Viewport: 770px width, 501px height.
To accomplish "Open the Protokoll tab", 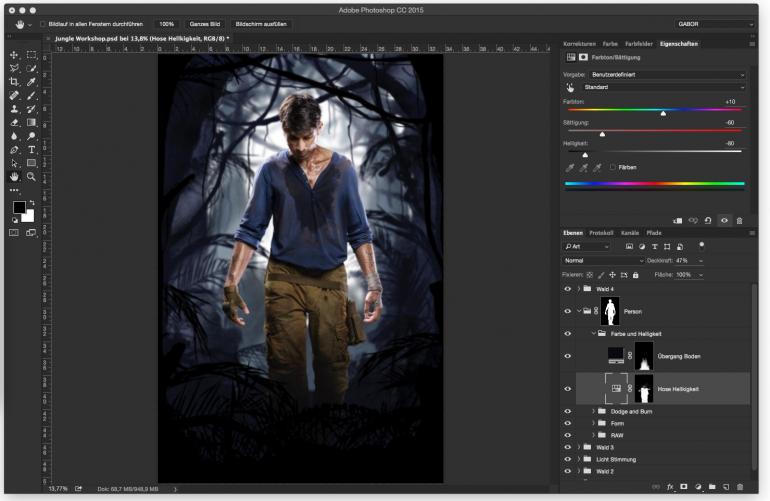I will point(601,233).
